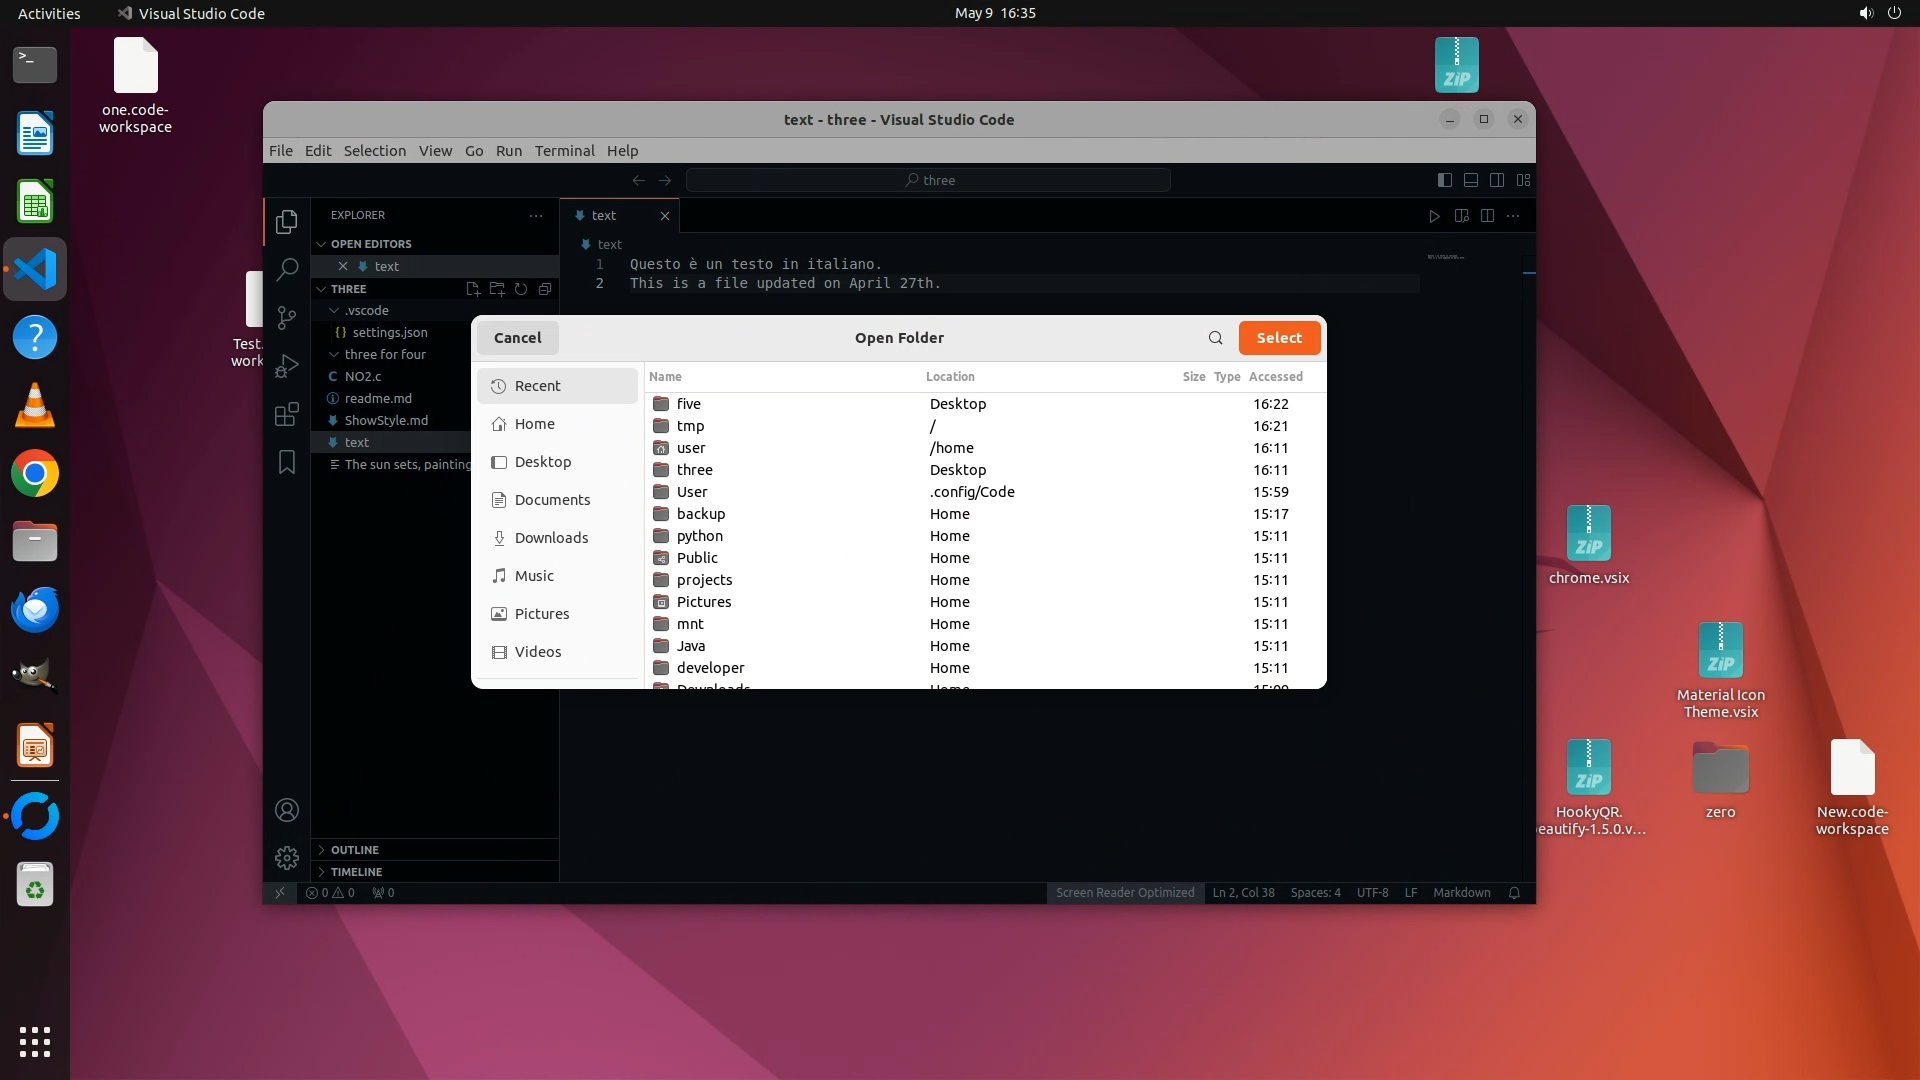Click Cancel in Open Folder dialog
Viewport: 1920px width, 1080px height.
point(517,338)
